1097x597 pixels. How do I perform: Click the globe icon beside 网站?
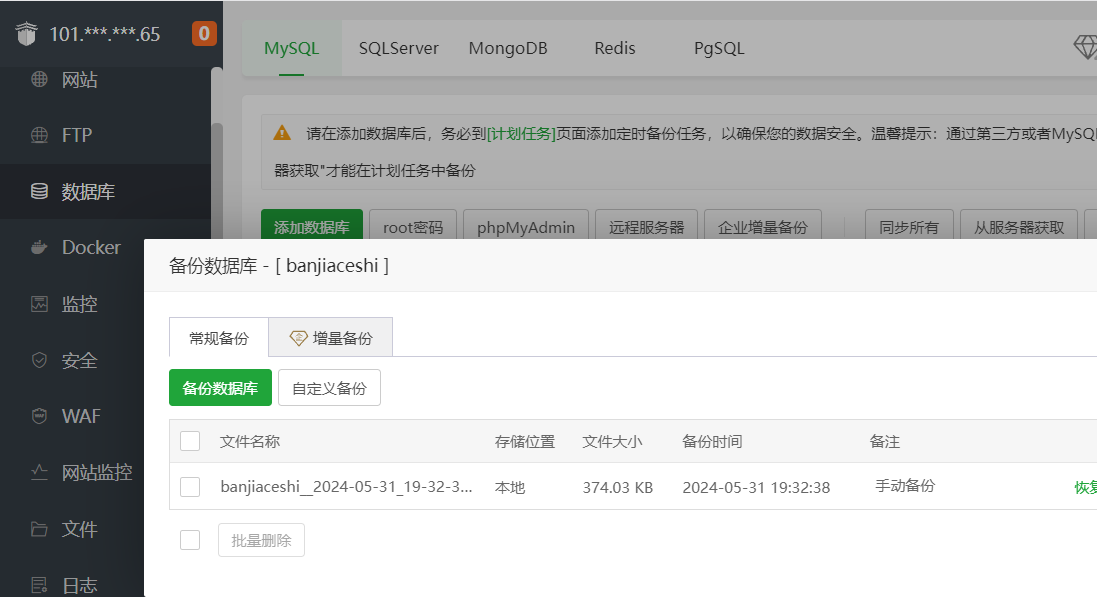(39, 79)
